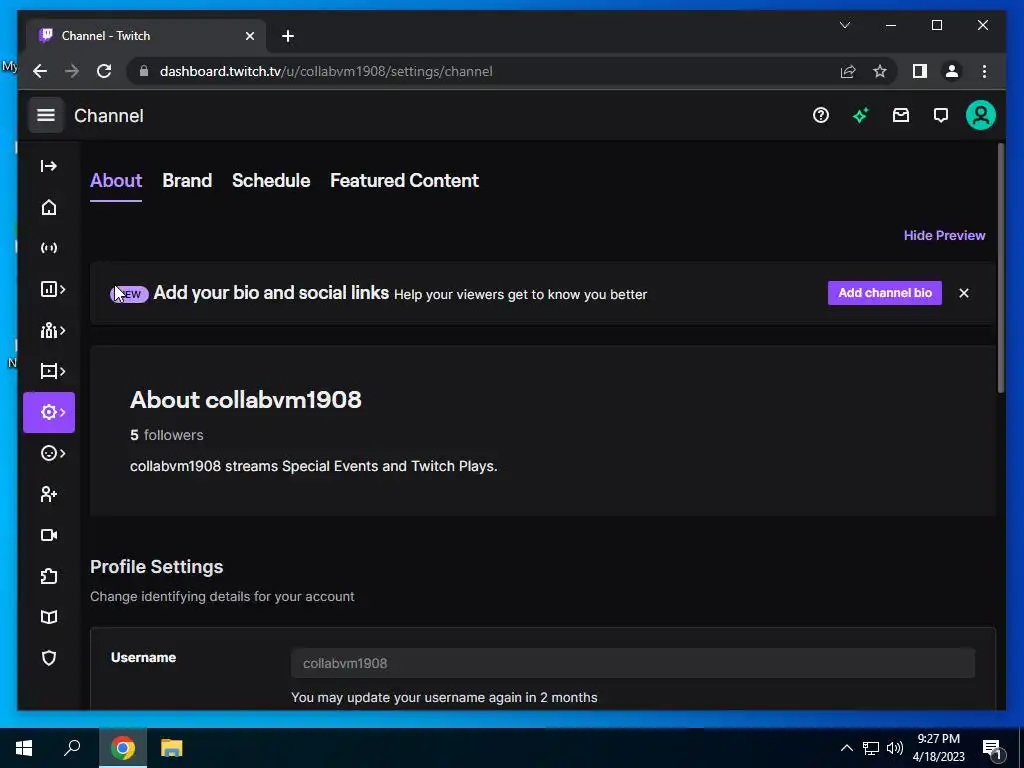Switch to the About tab

tap(116, 181)
